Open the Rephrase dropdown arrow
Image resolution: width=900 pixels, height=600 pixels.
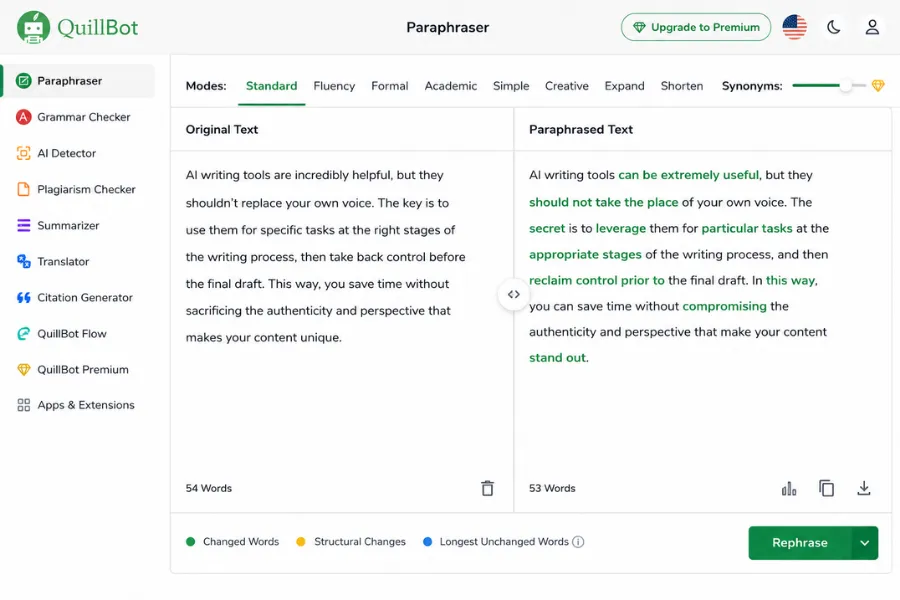click(x=864, y=543)
